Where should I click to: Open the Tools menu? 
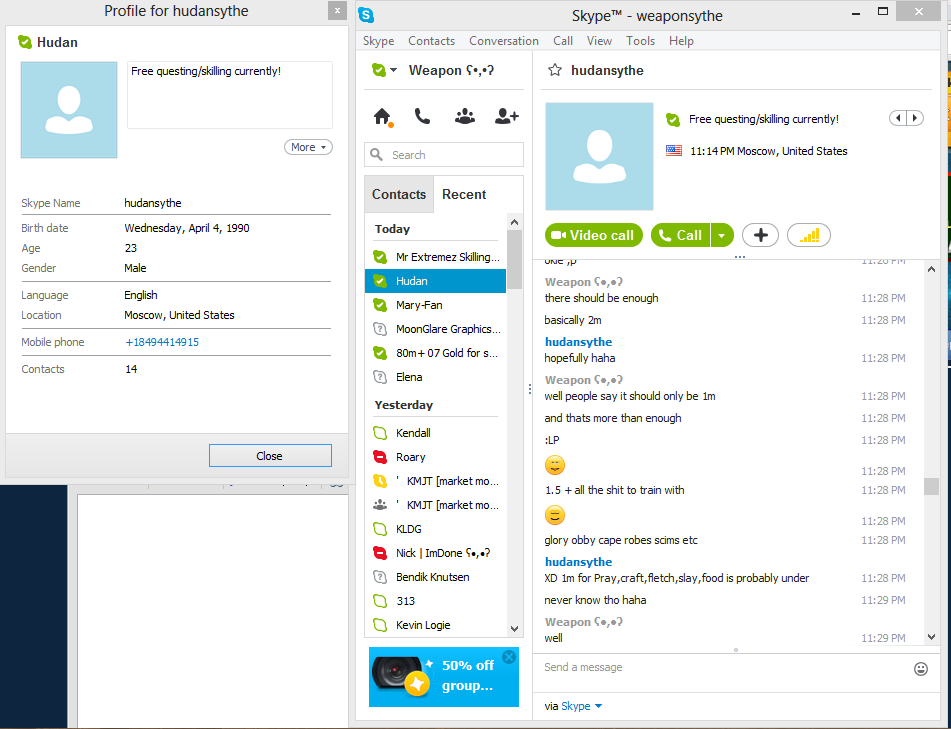640,41
